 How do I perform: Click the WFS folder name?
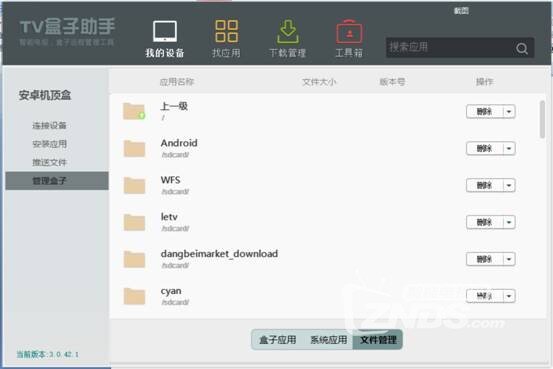pos(170,180)
